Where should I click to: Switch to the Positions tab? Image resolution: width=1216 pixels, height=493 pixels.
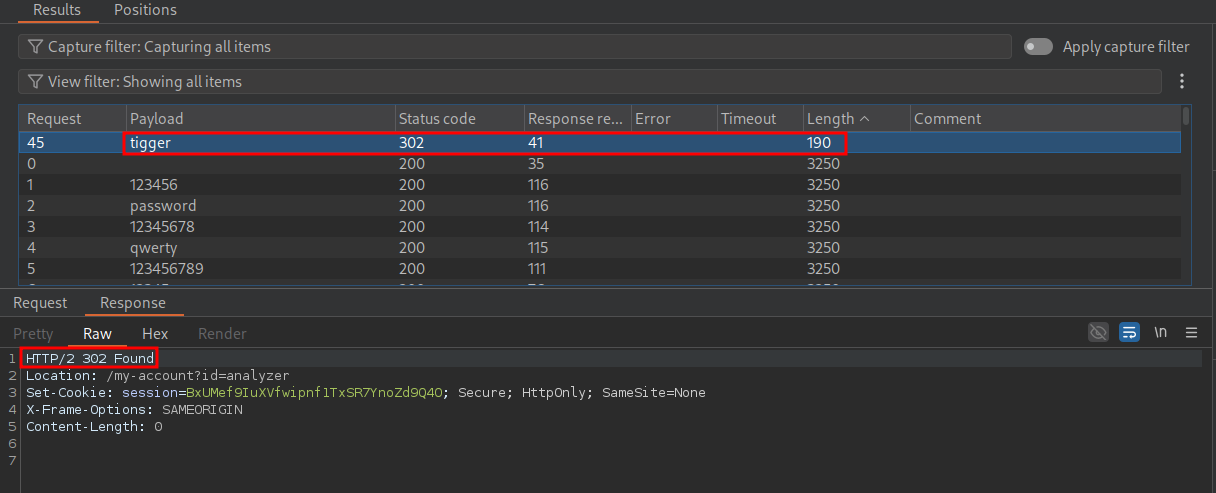(145, 10)
